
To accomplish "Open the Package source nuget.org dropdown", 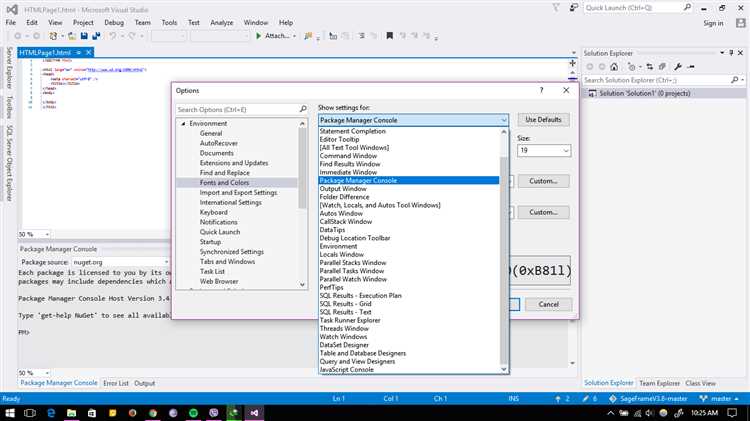I will (x=166, y=262).
